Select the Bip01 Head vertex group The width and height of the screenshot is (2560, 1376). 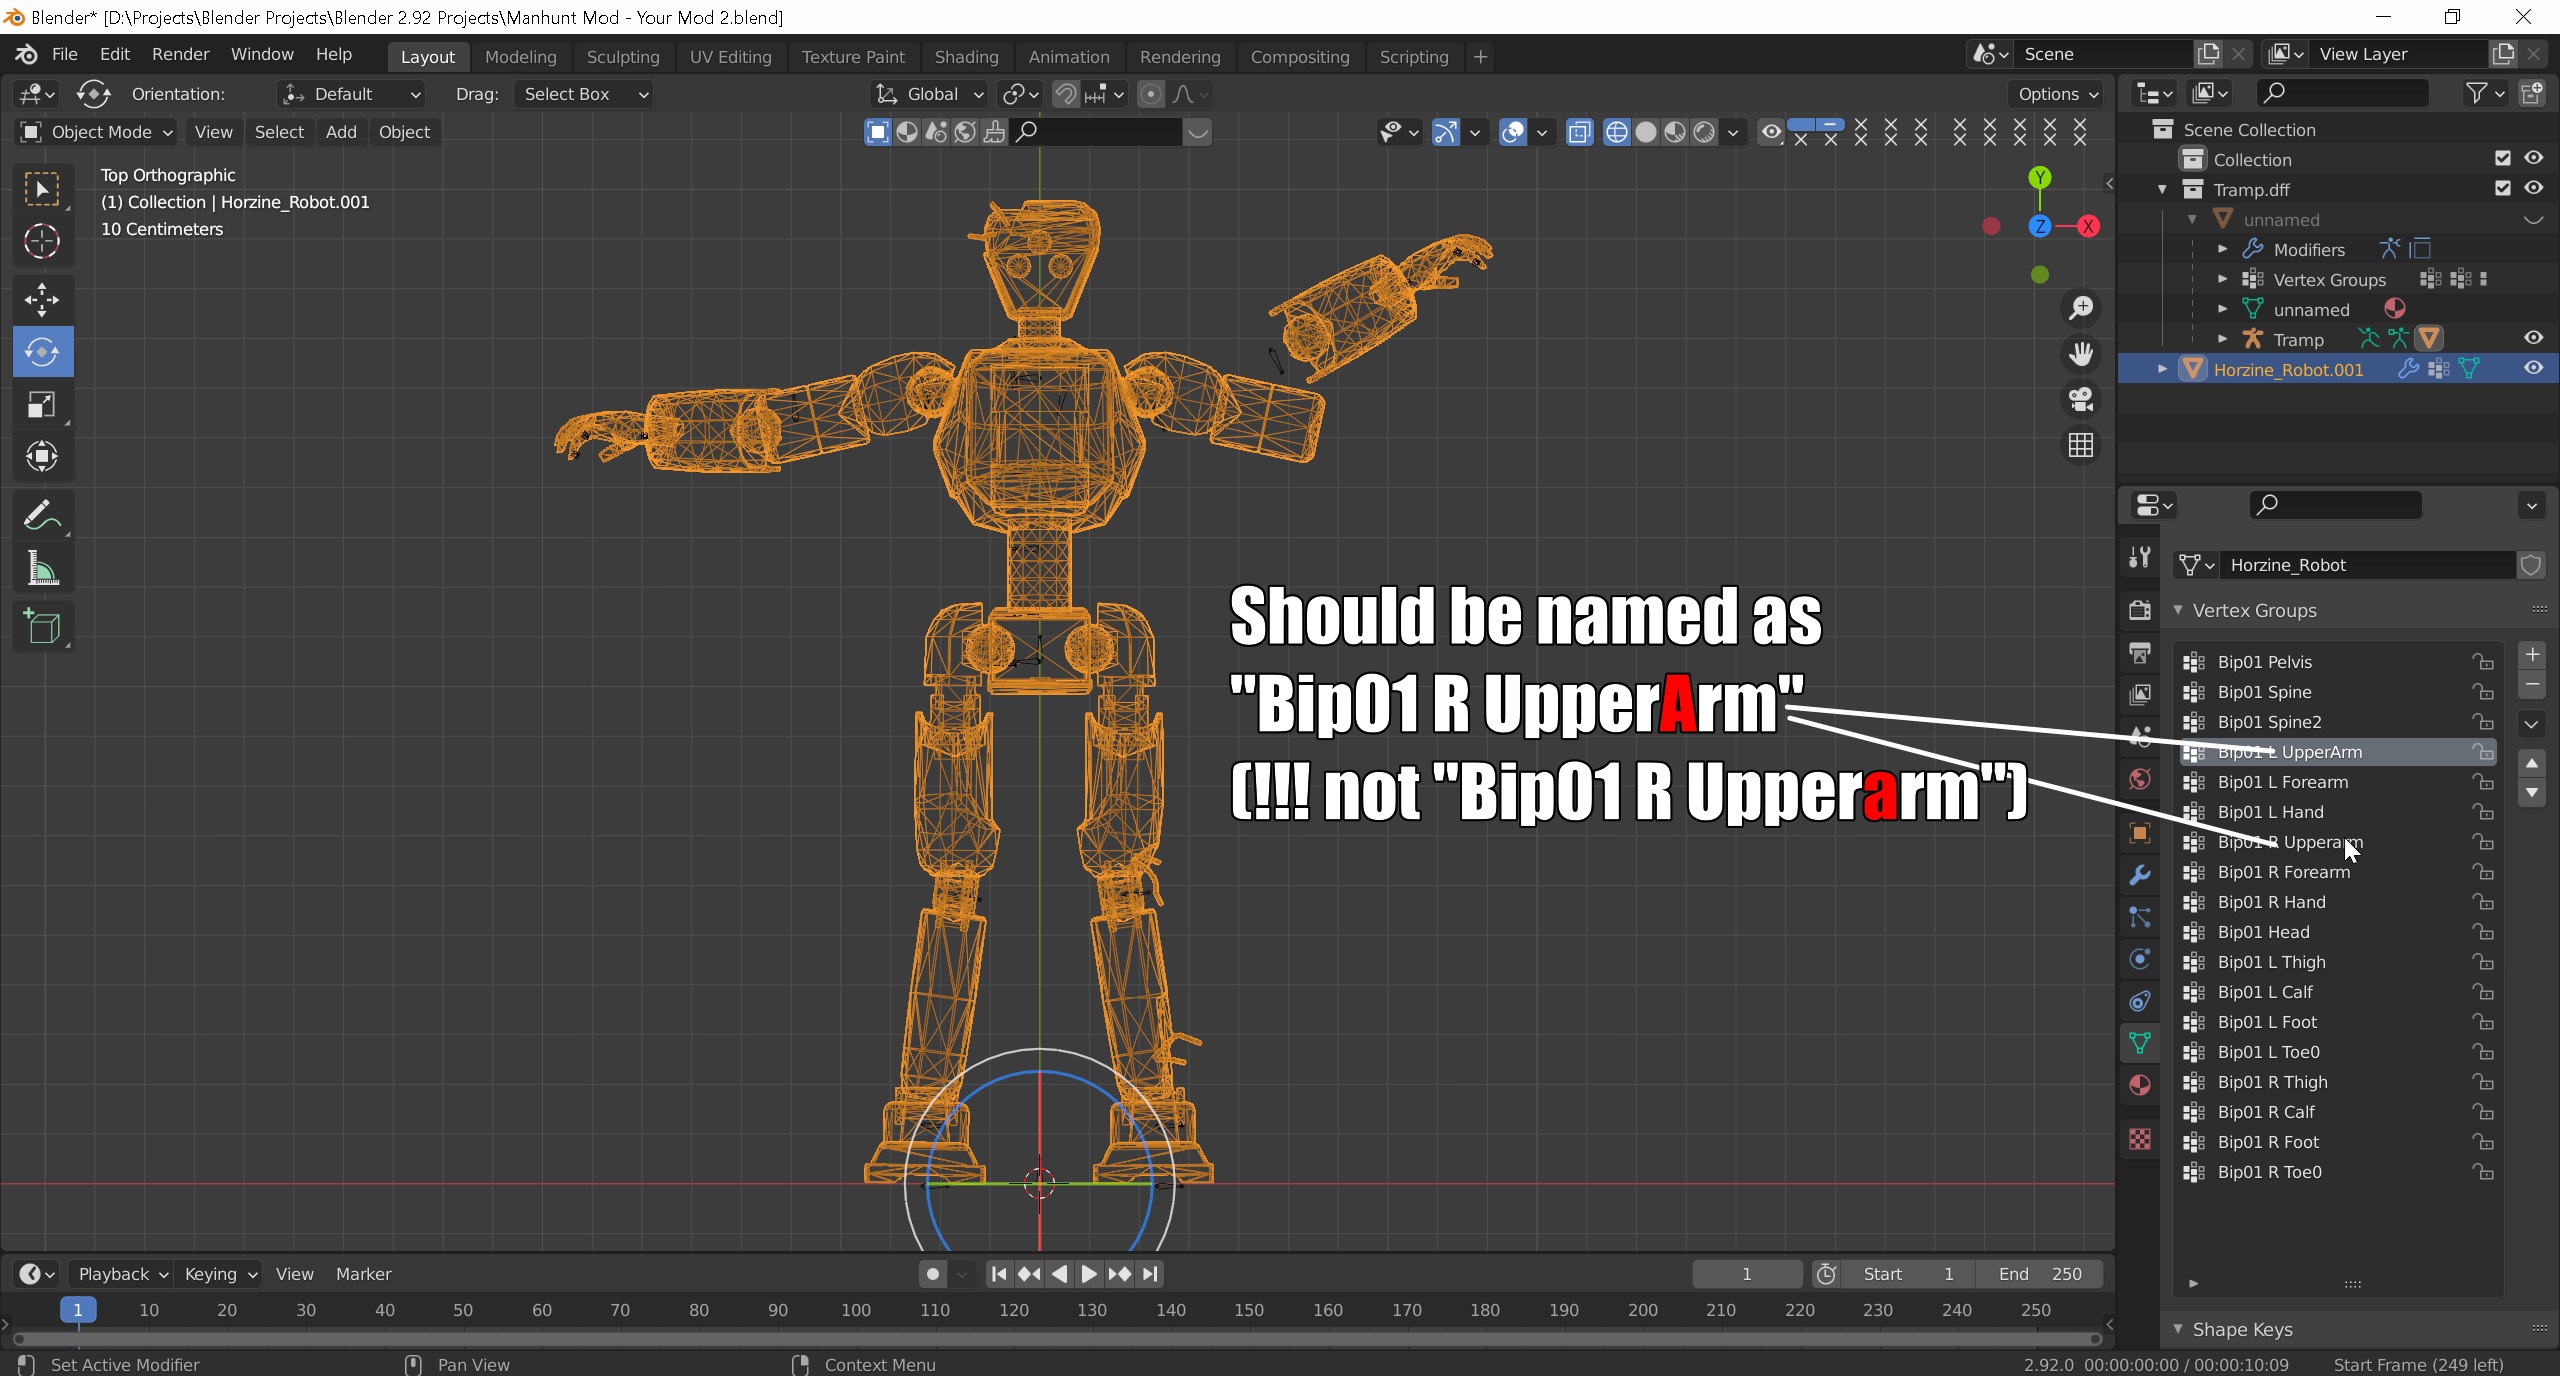pyautogui.click(x=2263, y=932)
